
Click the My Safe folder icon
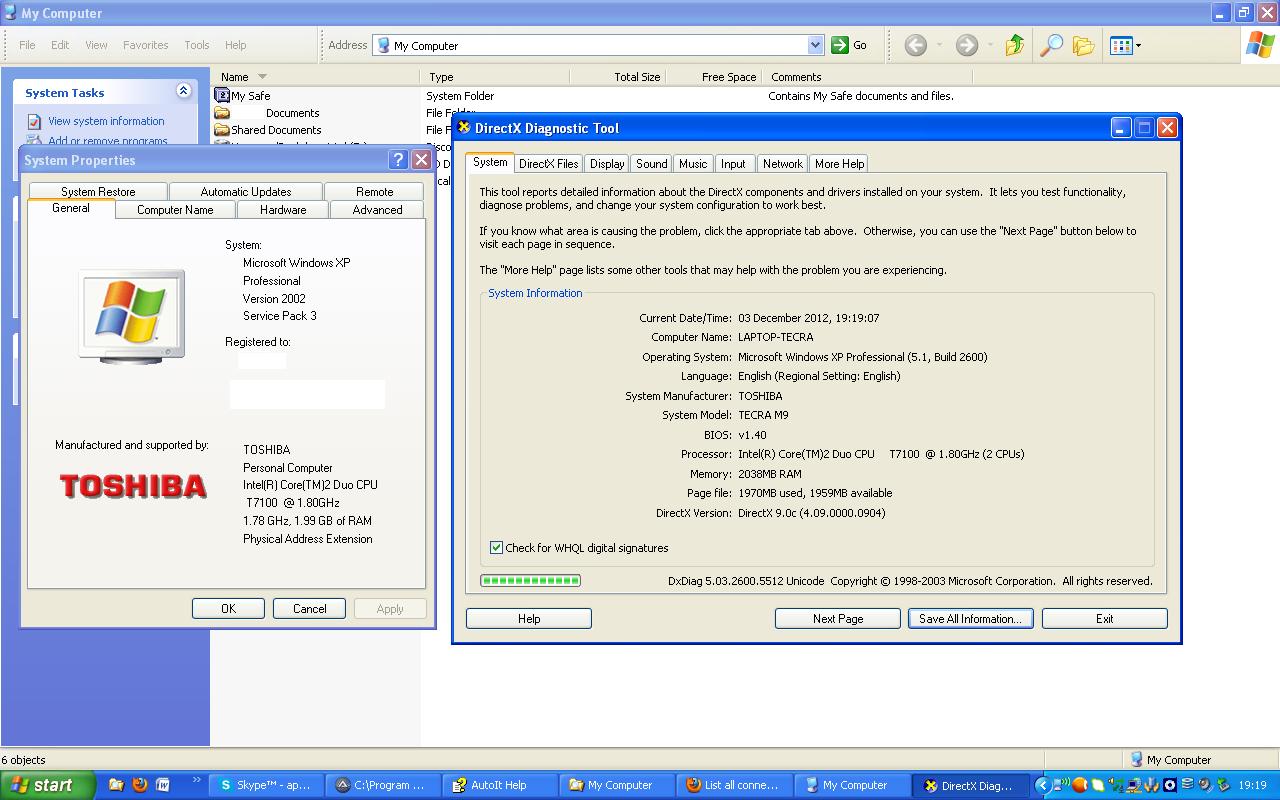pyautogui.click(x=222, y=96)
